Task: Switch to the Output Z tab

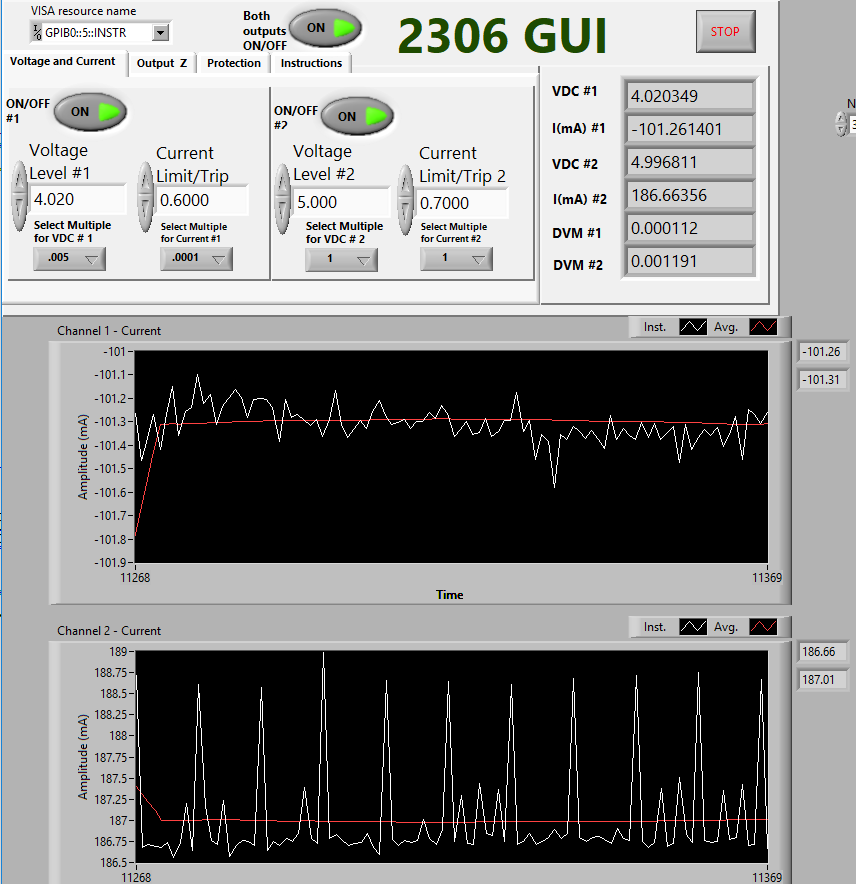Action: (162, 63)
